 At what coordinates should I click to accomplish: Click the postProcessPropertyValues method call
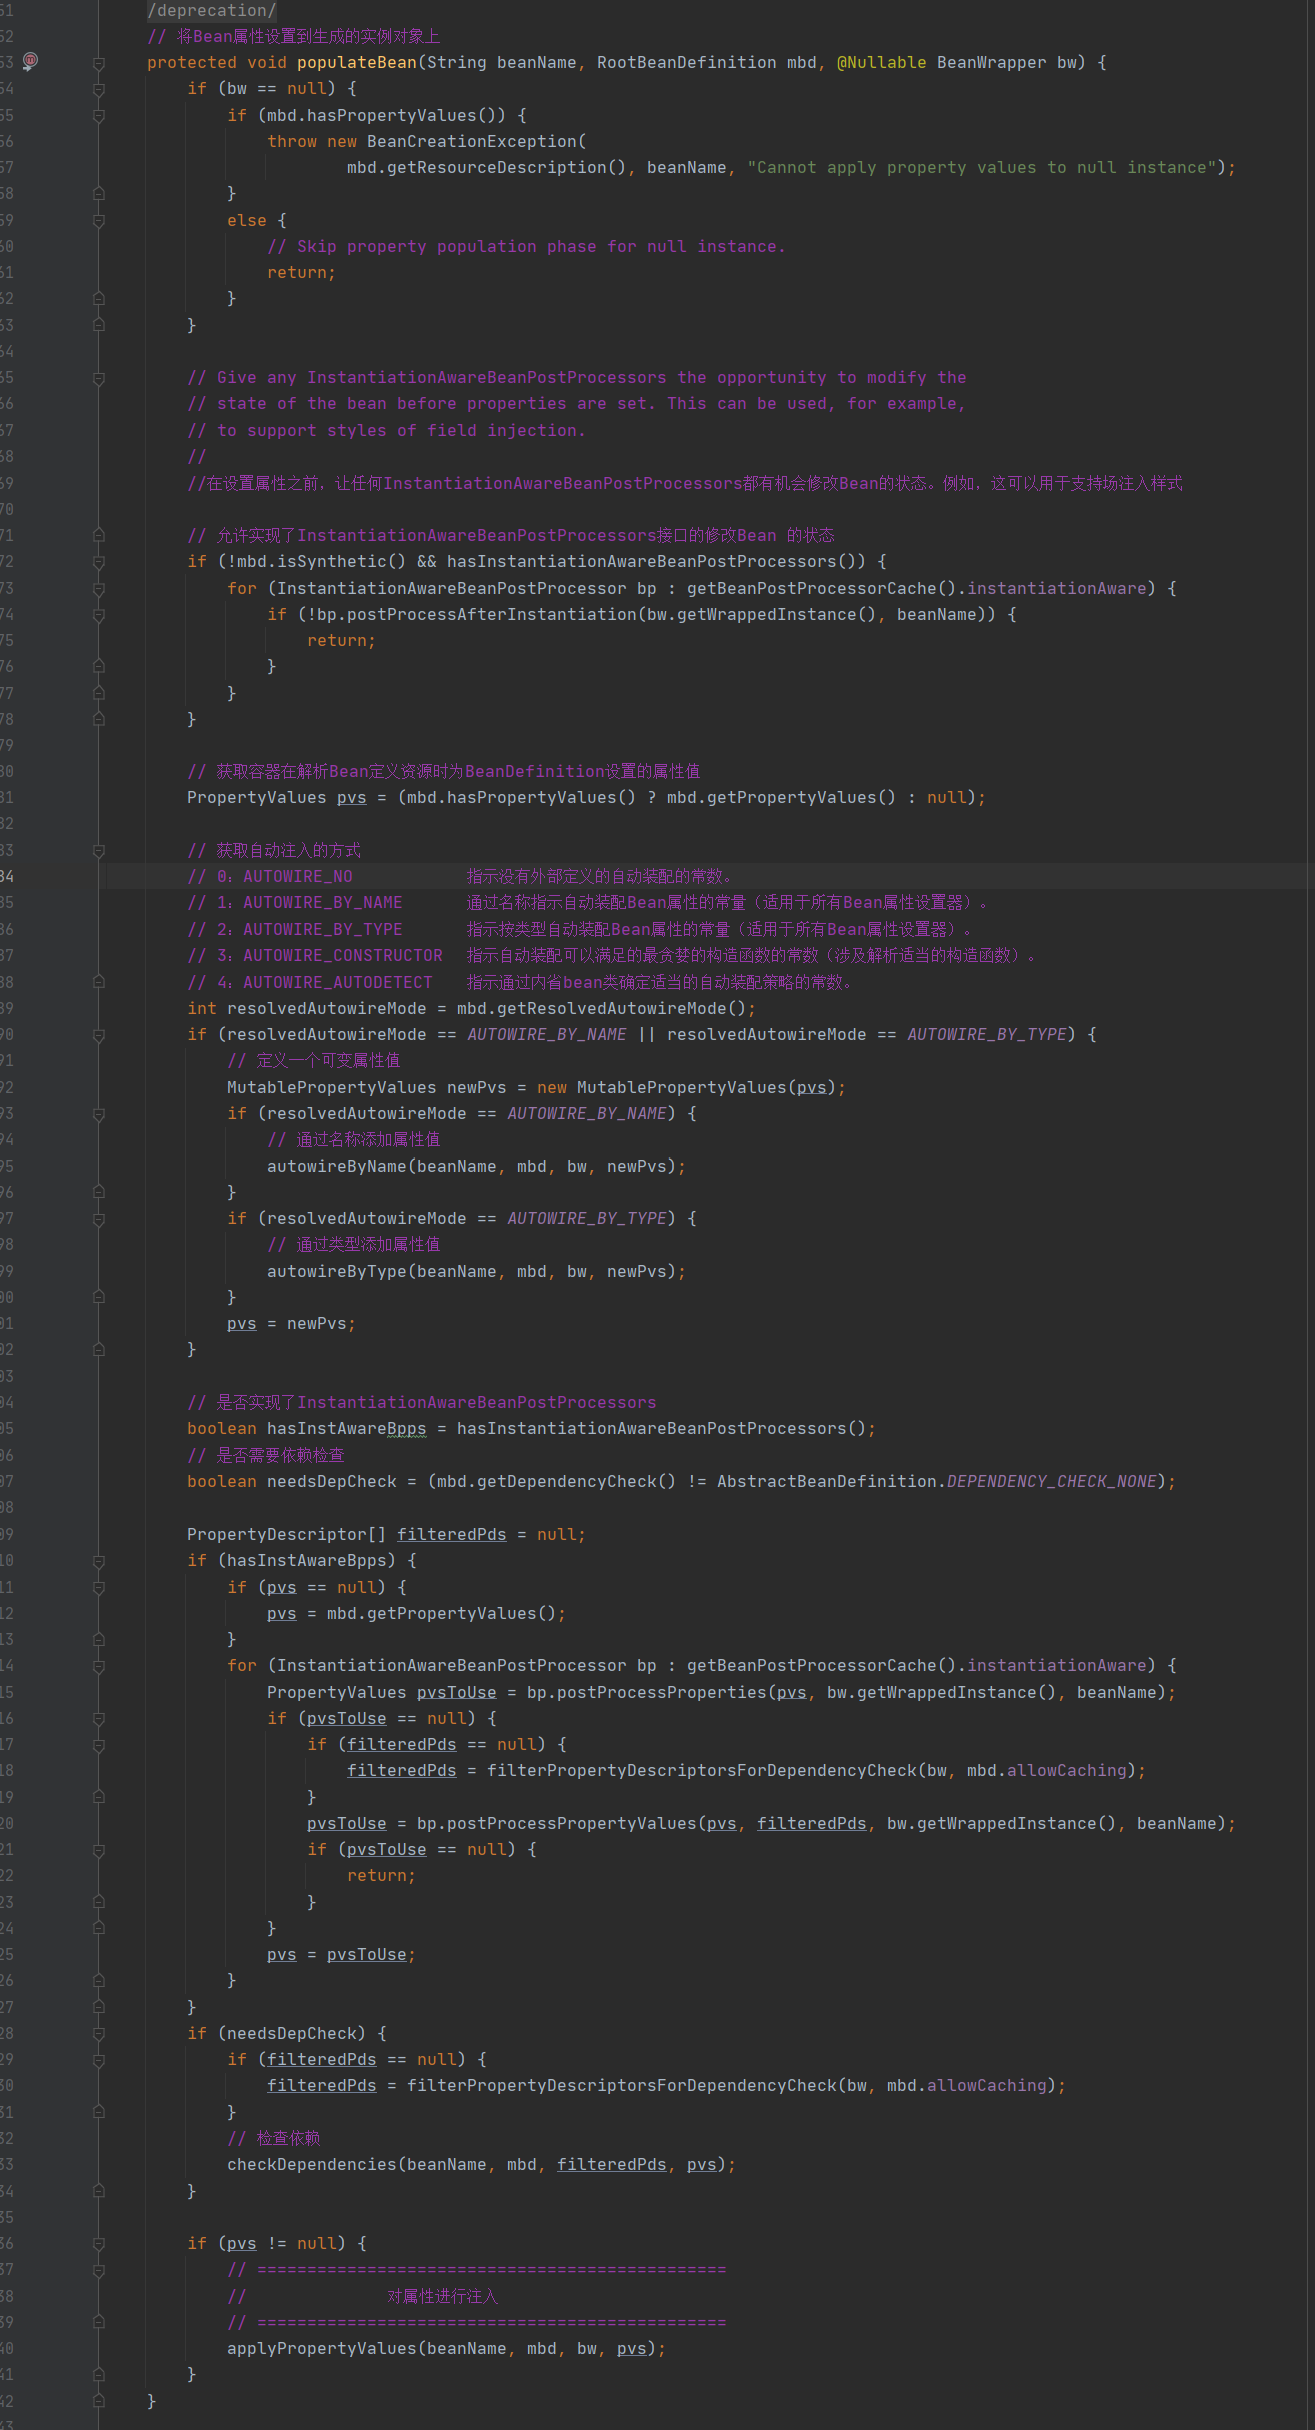point(571,1823)
